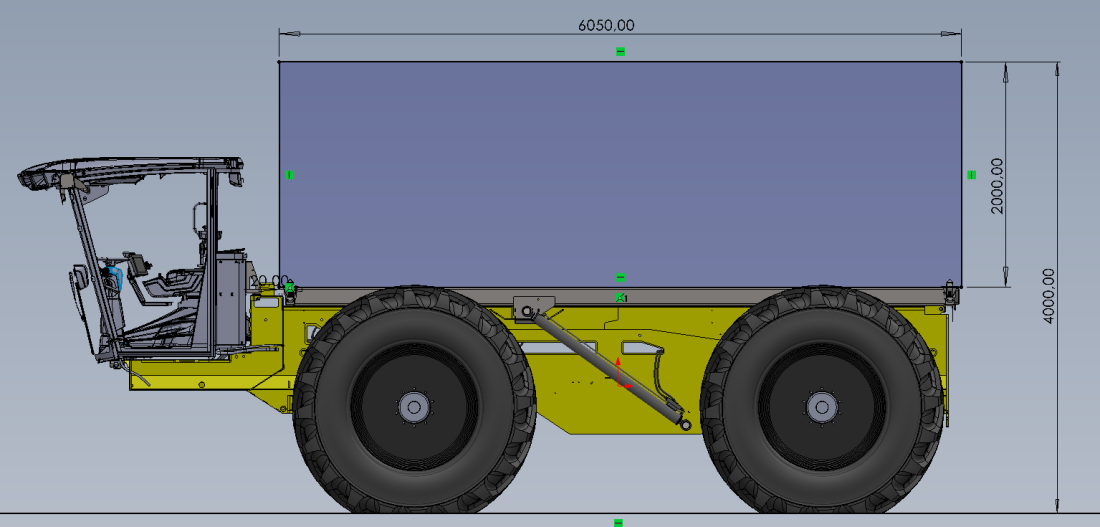Click the coincident relation icon at rectangle's lower-left corner
1100x527 pixels.
click(289, 288)
